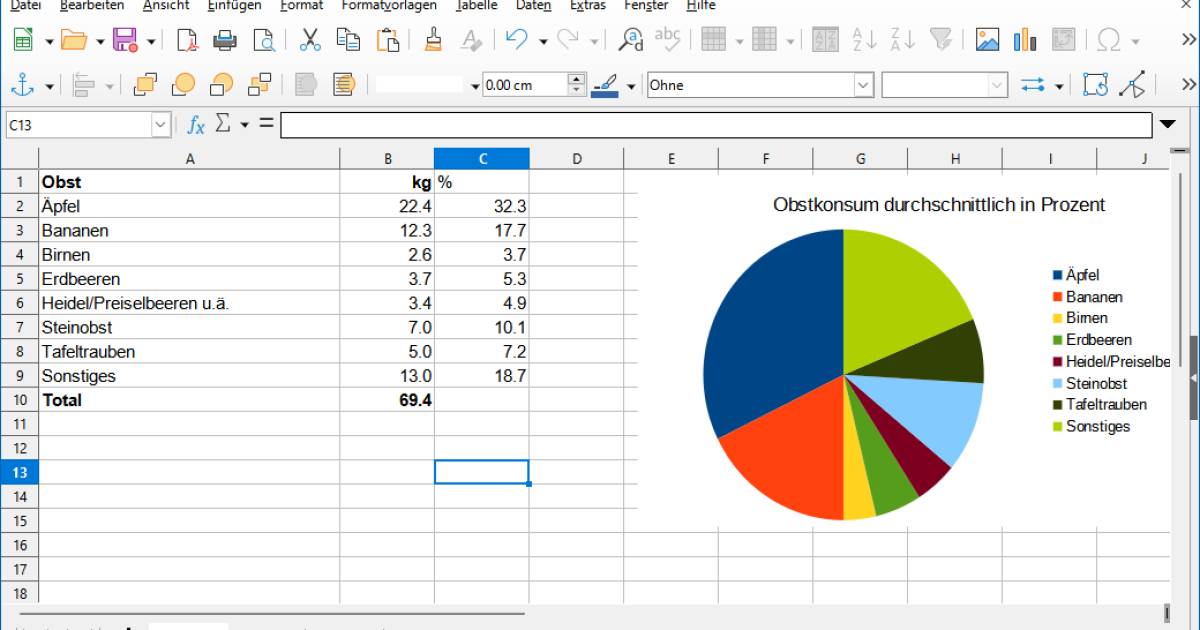Run the spelling check icon
Image resolution: width=1200 pixels, height=630 pixels.
pyautogui.click(x=667, y=40)
